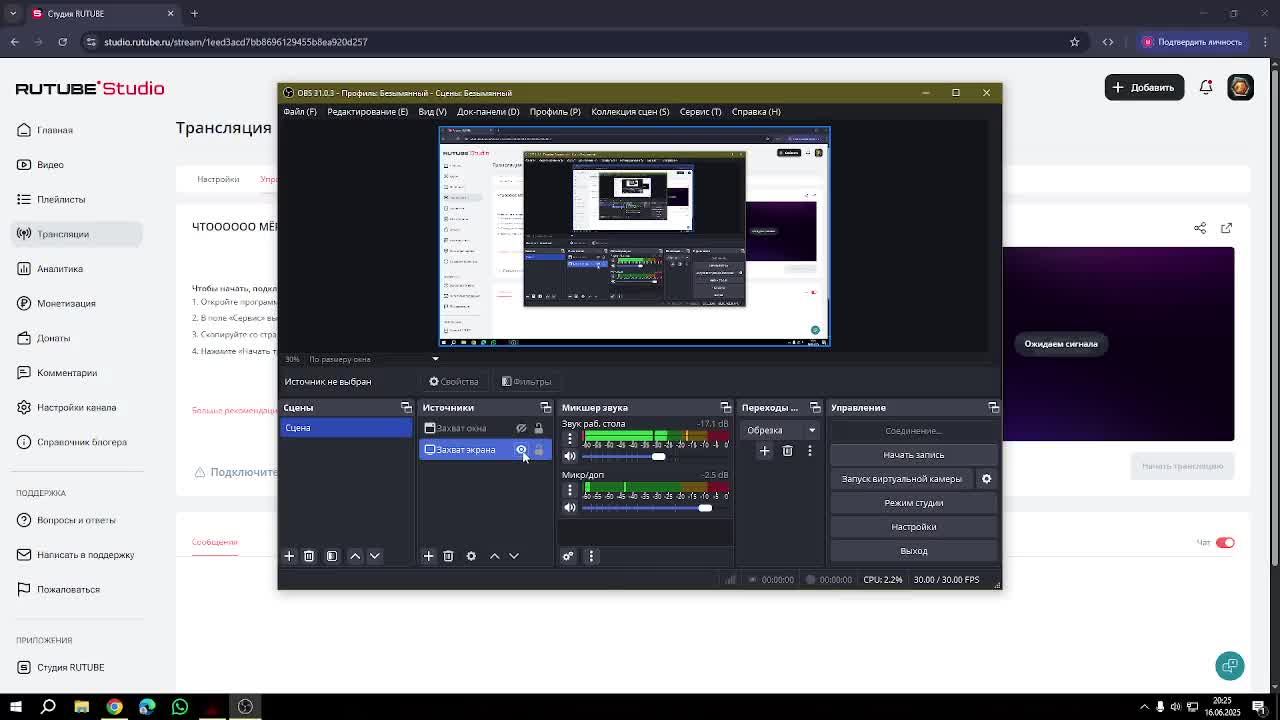Open source properties gear in Sources panel
This screenshot has width=1280, height=720.
[471, 556]
